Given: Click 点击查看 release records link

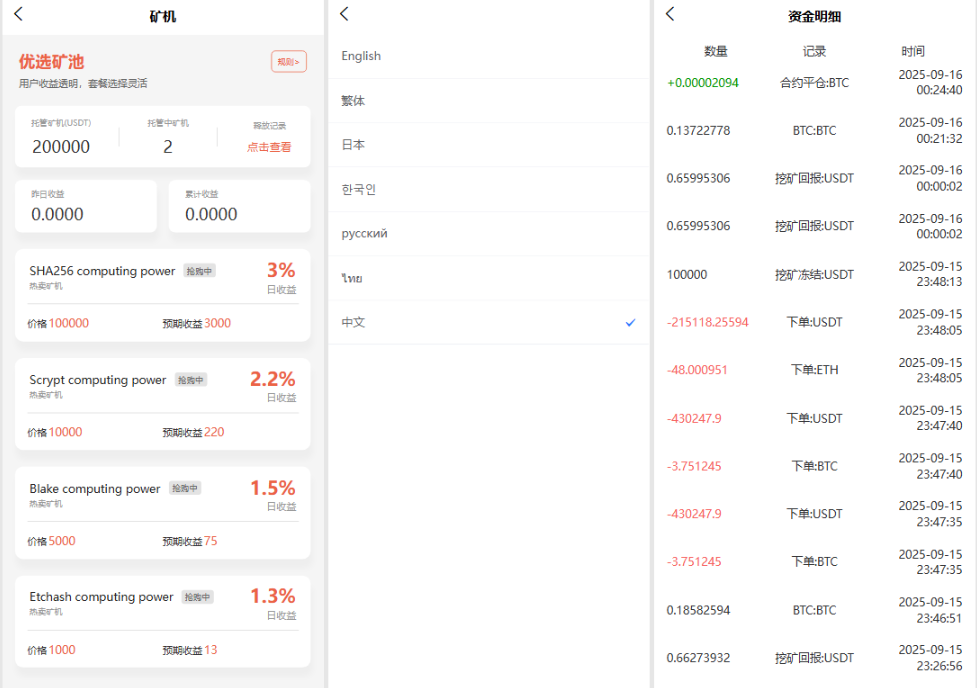Looking at the screenshot, I should (269, 147).
